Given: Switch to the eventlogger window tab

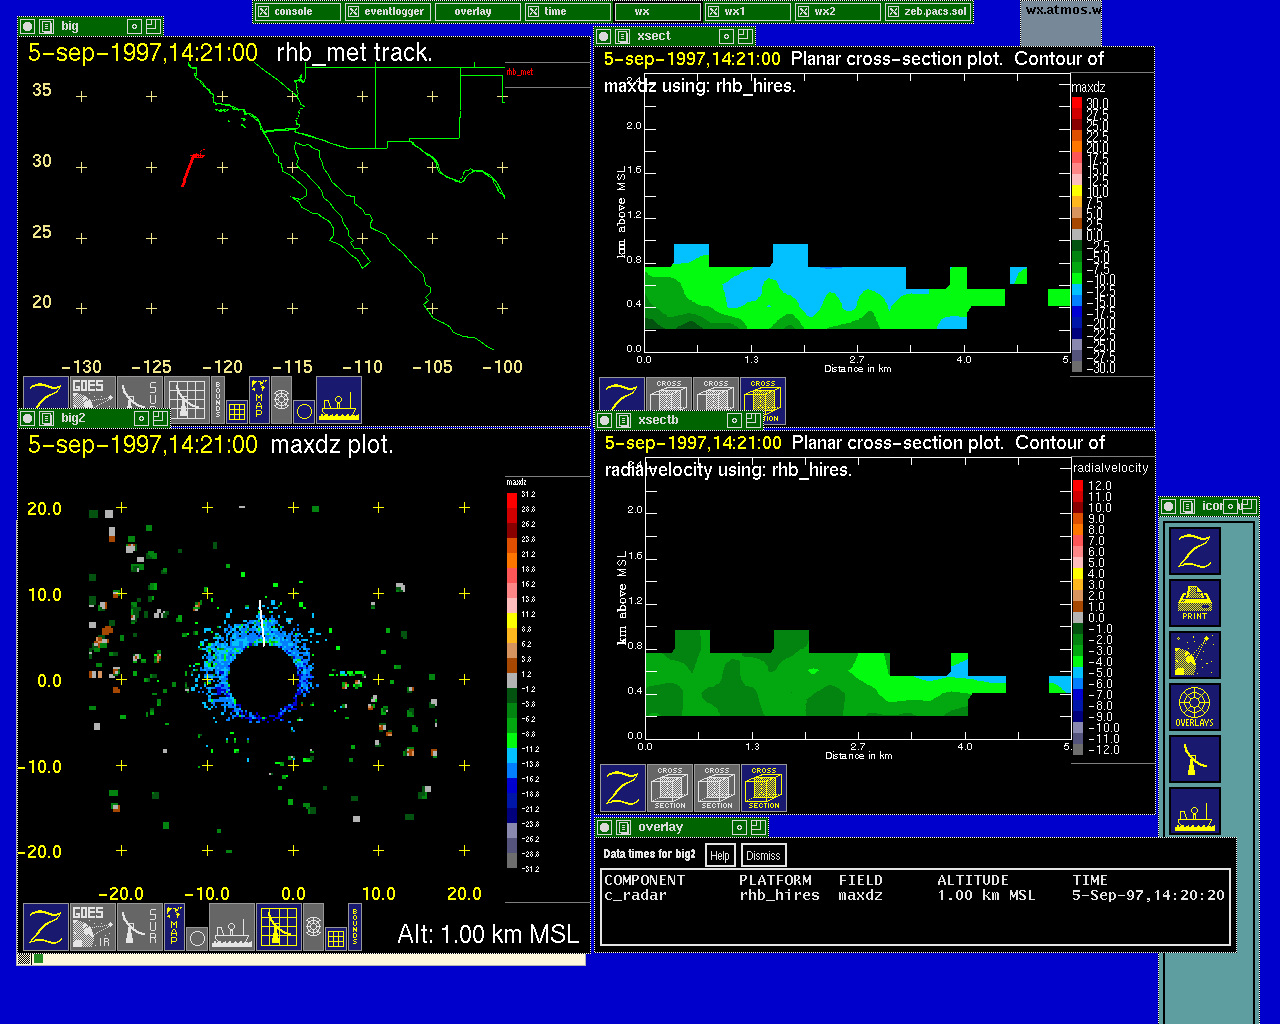Looking at the screenshot, I should coord(389,12).
